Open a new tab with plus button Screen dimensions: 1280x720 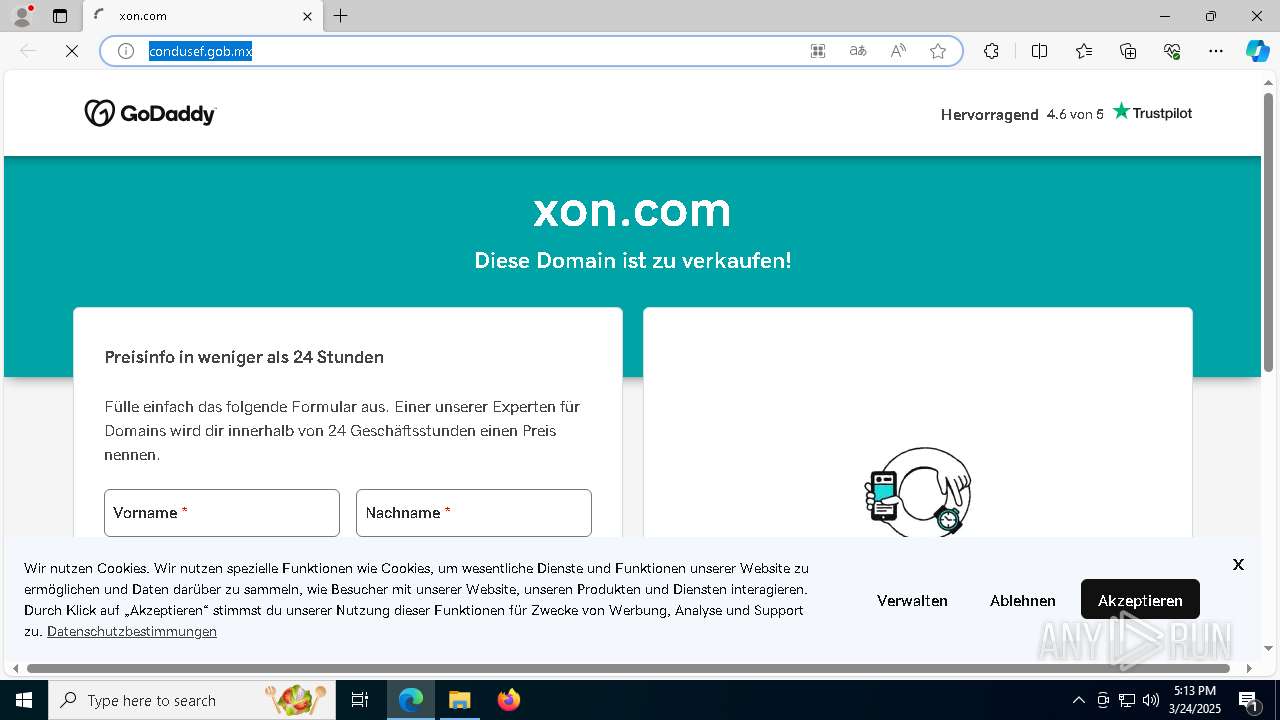341,16
